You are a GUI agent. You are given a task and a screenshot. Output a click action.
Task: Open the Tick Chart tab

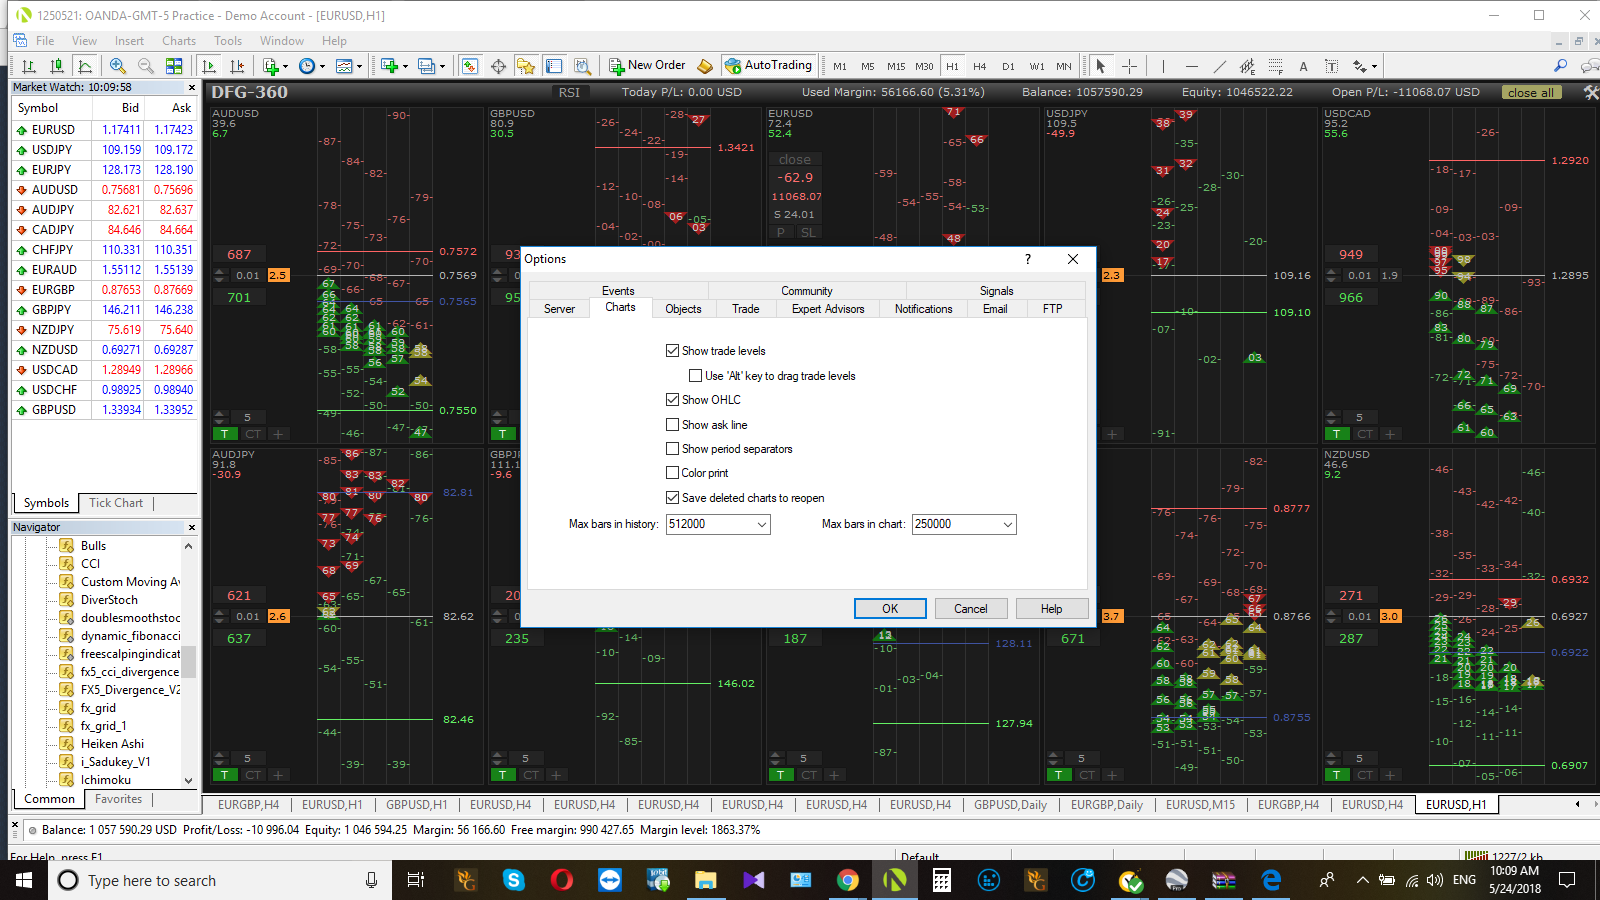click(x=116, y=503)
